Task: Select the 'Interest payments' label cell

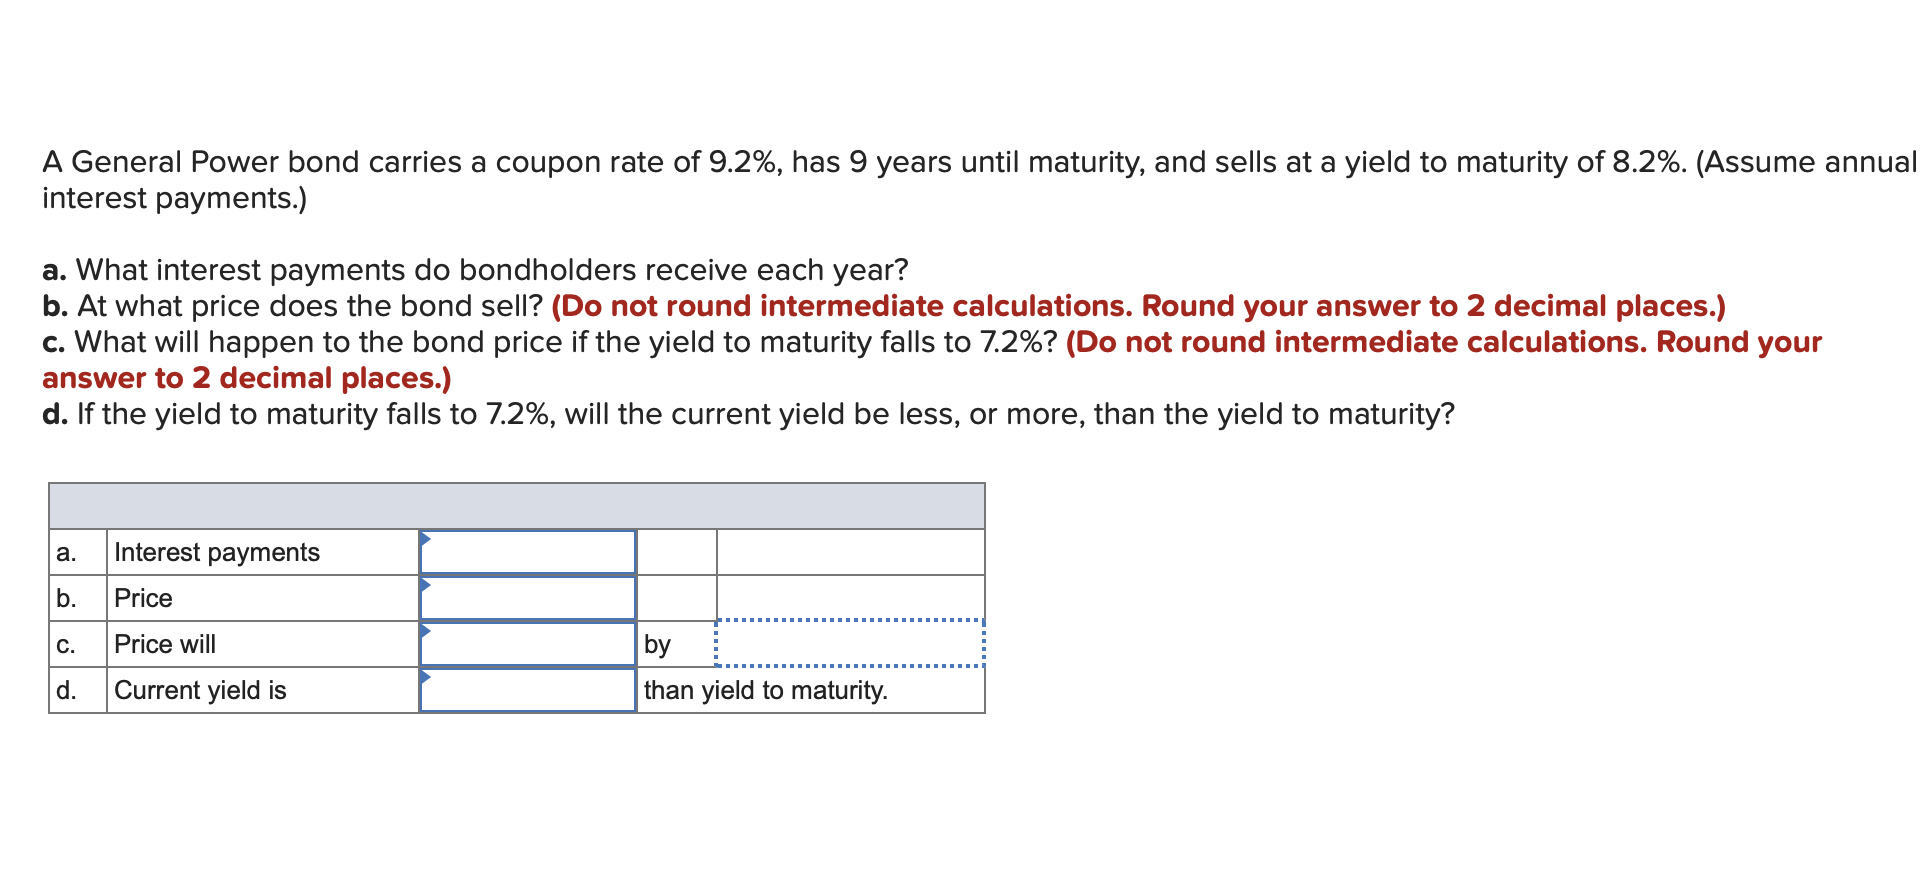Action: click(217, 551)
